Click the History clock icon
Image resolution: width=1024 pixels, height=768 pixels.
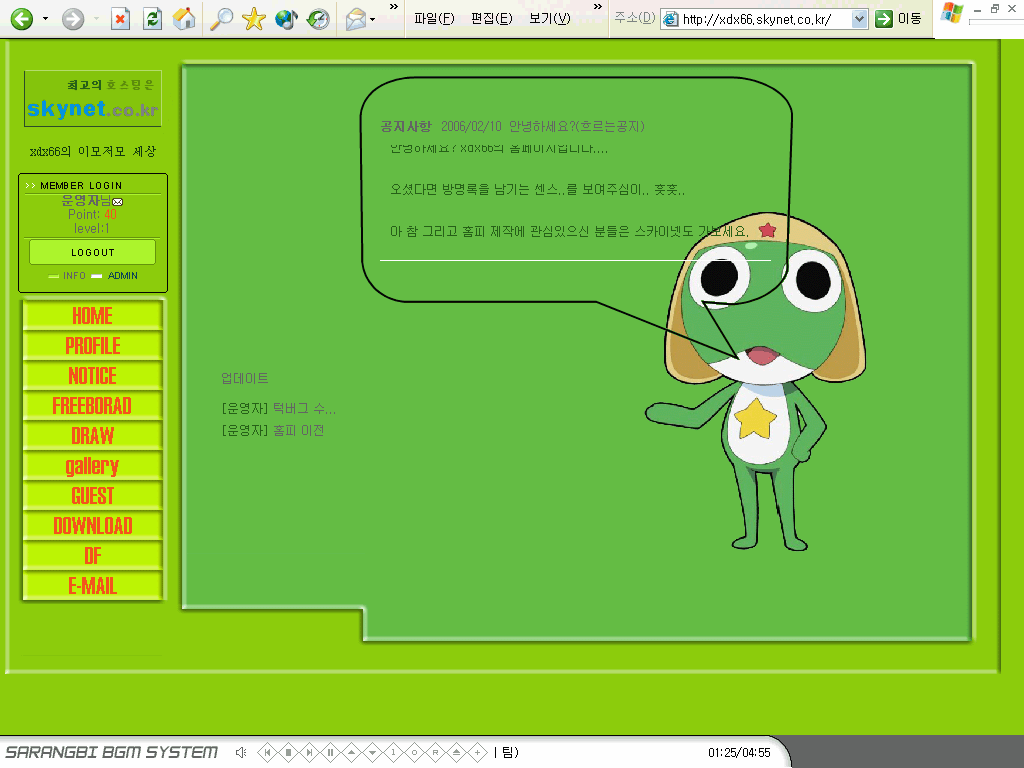coord(318,19)
